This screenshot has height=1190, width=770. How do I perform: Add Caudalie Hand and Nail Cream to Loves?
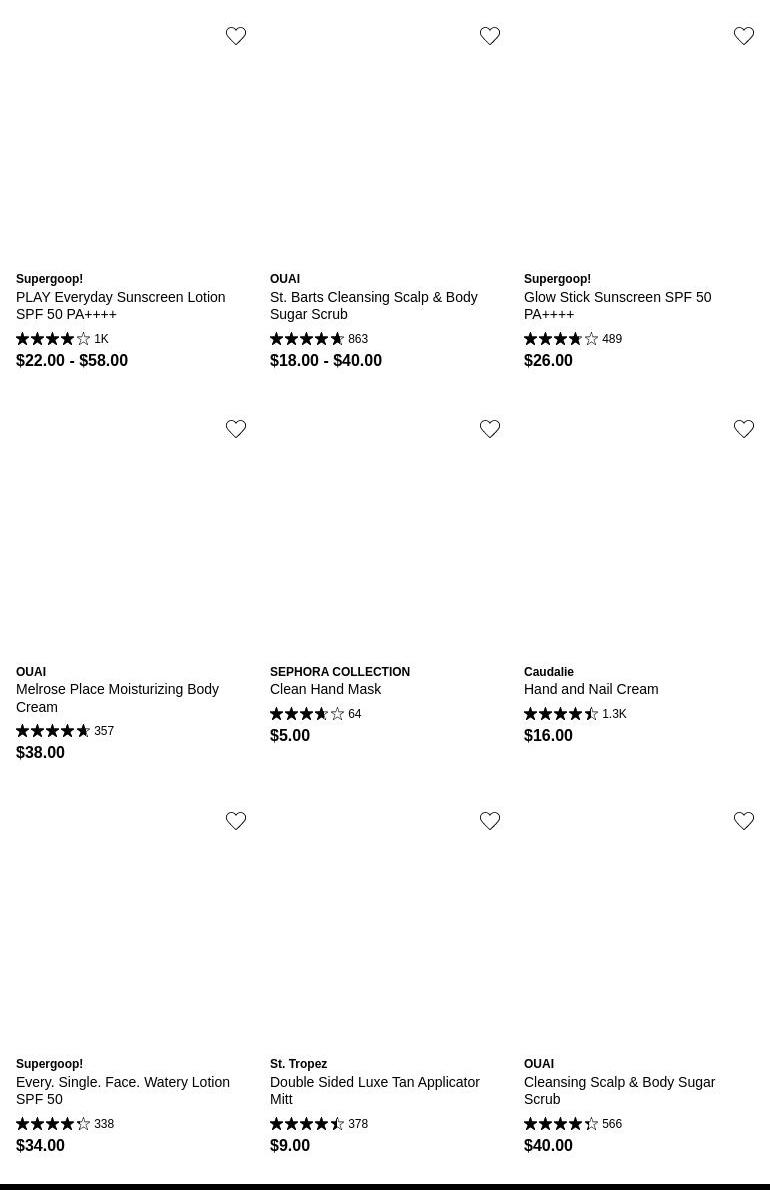click(x=744, y=429)
